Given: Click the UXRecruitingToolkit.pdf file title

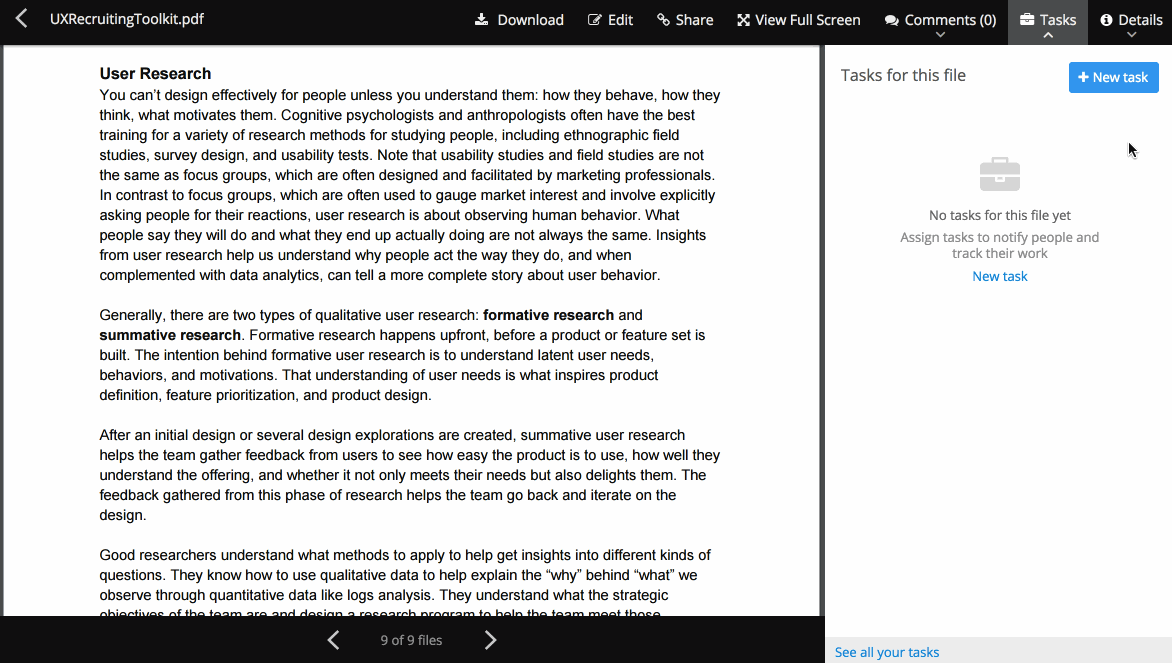Looking at the screenshot, I should (x=127, y=19).
